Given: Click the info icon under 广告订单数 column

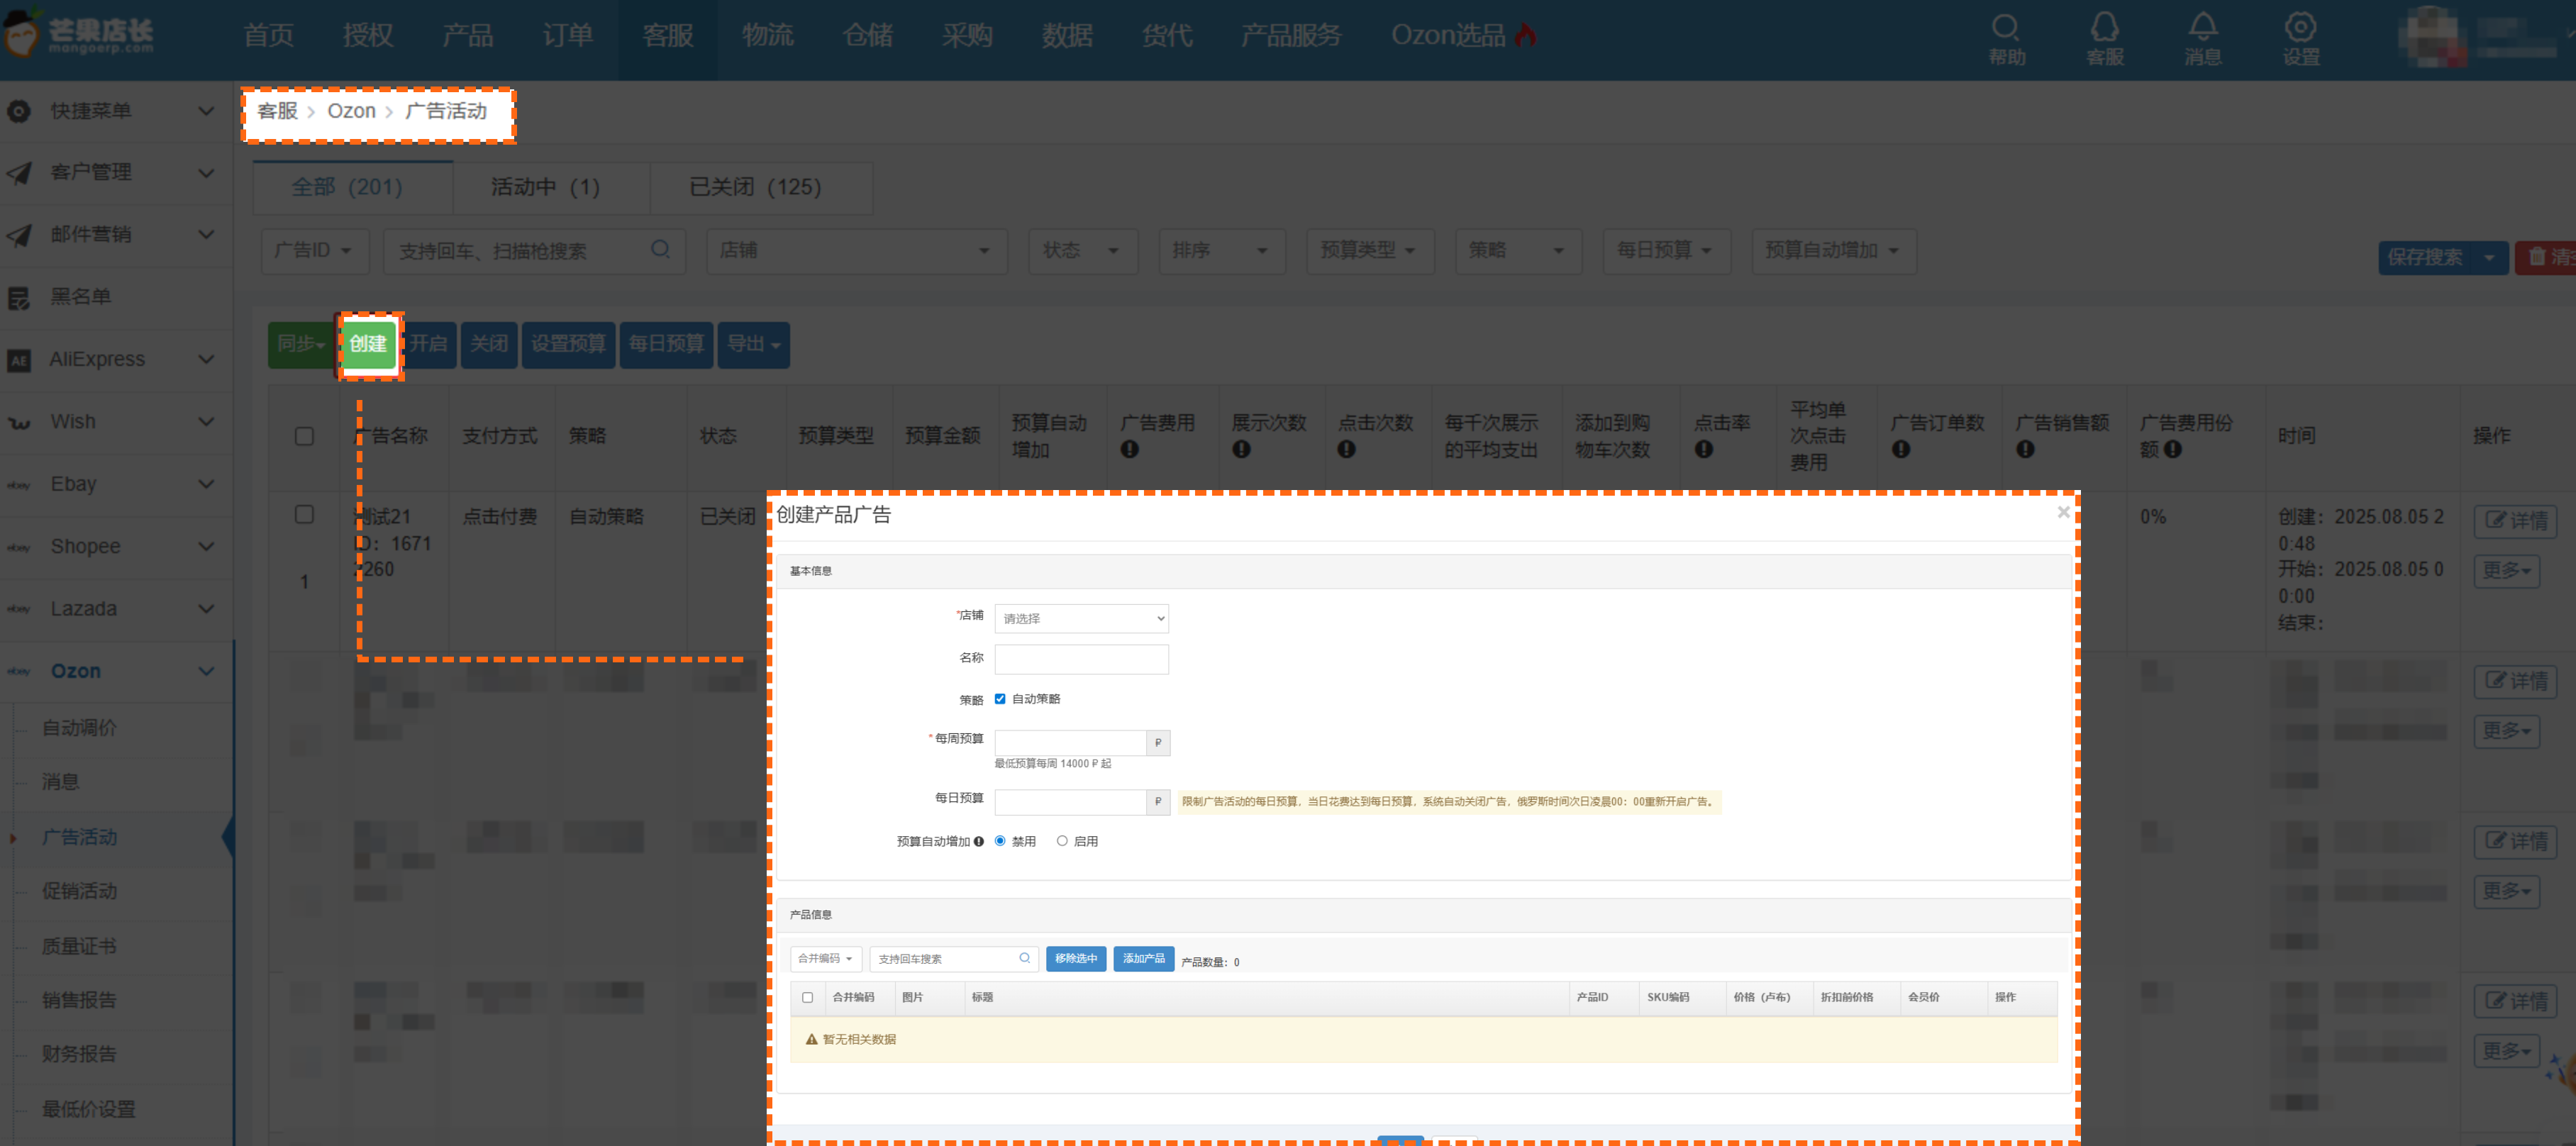Looking at the screenshot, I should tap(1901, 449).
